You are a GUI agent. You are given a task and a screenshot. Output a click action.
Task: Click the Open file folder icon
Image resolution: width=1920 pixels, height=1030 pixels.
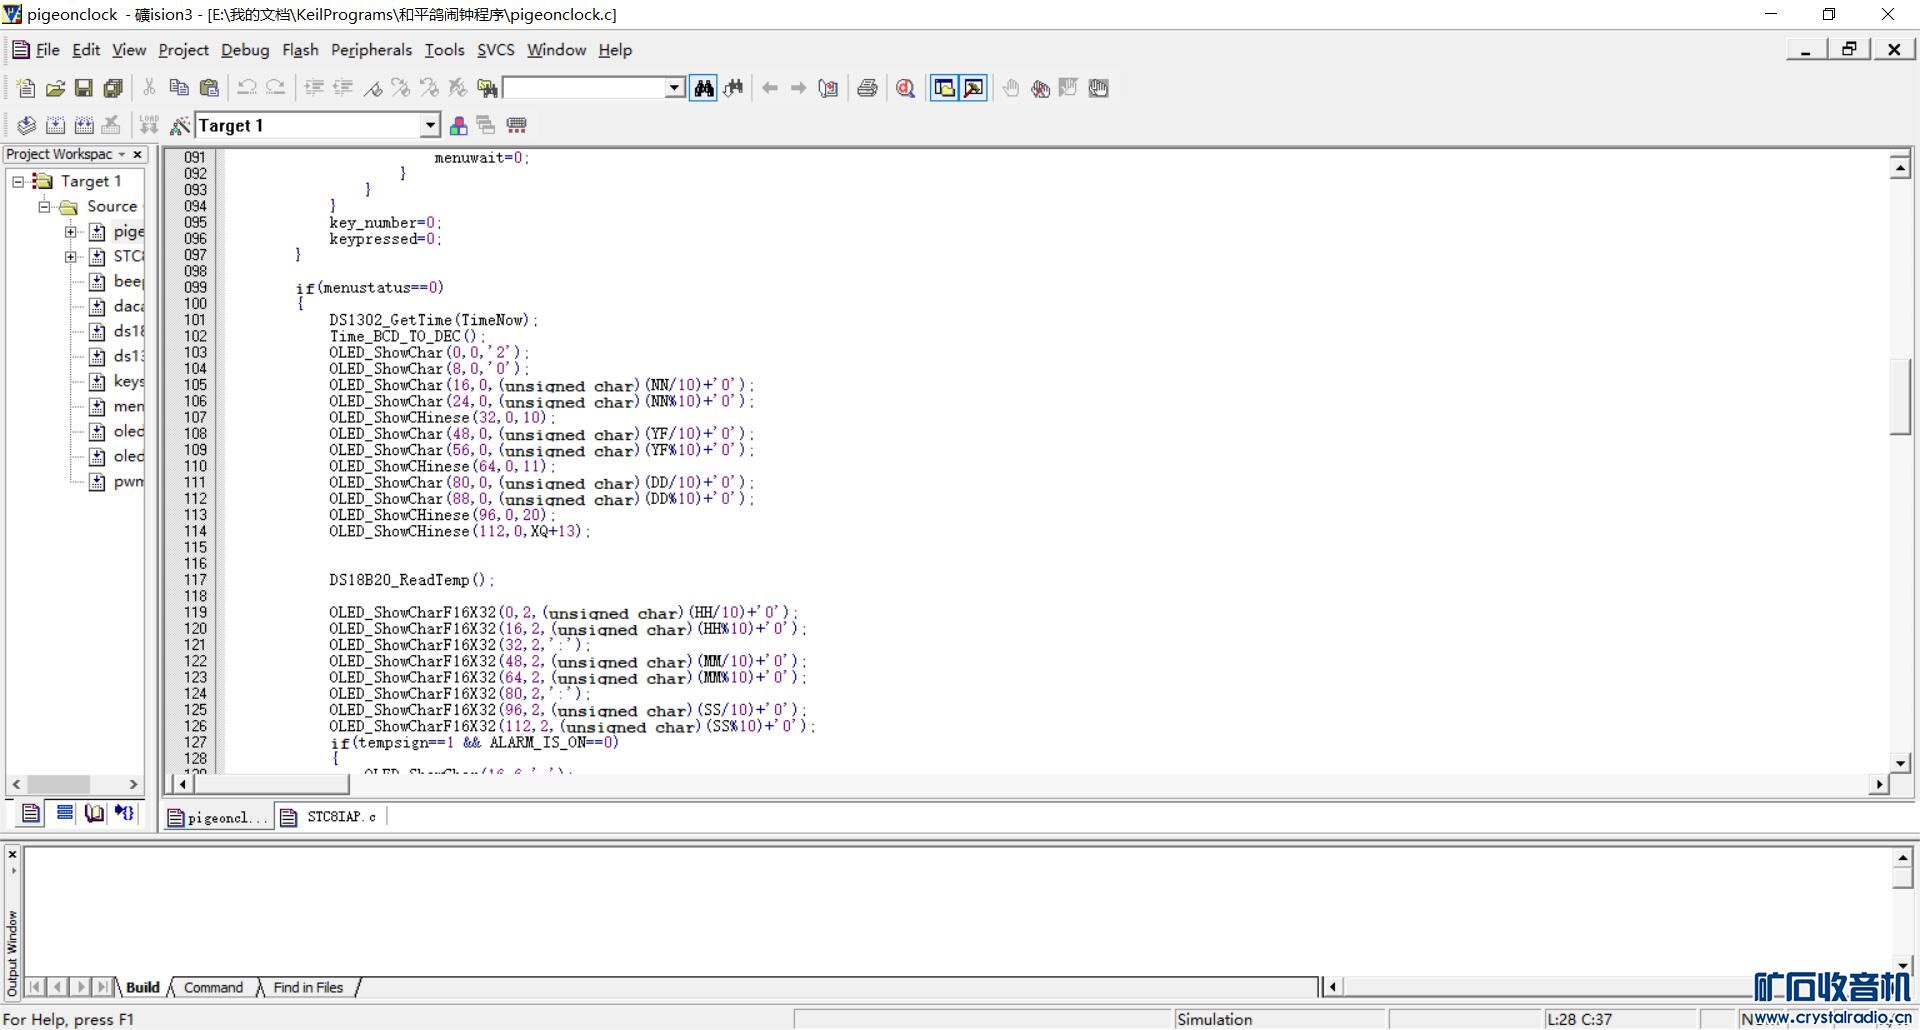(55, 88)
